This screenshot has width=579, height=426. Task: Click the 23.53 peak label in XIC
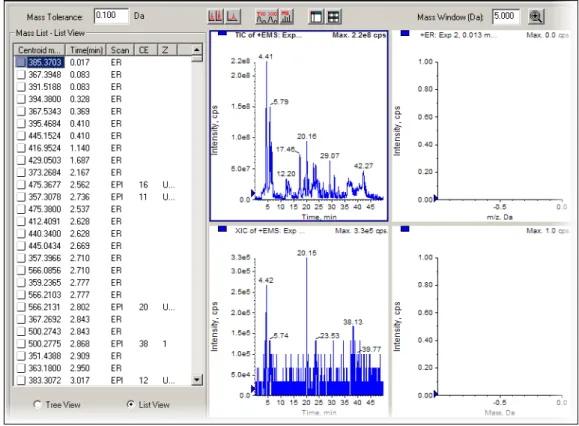click(x=329, y=336)
